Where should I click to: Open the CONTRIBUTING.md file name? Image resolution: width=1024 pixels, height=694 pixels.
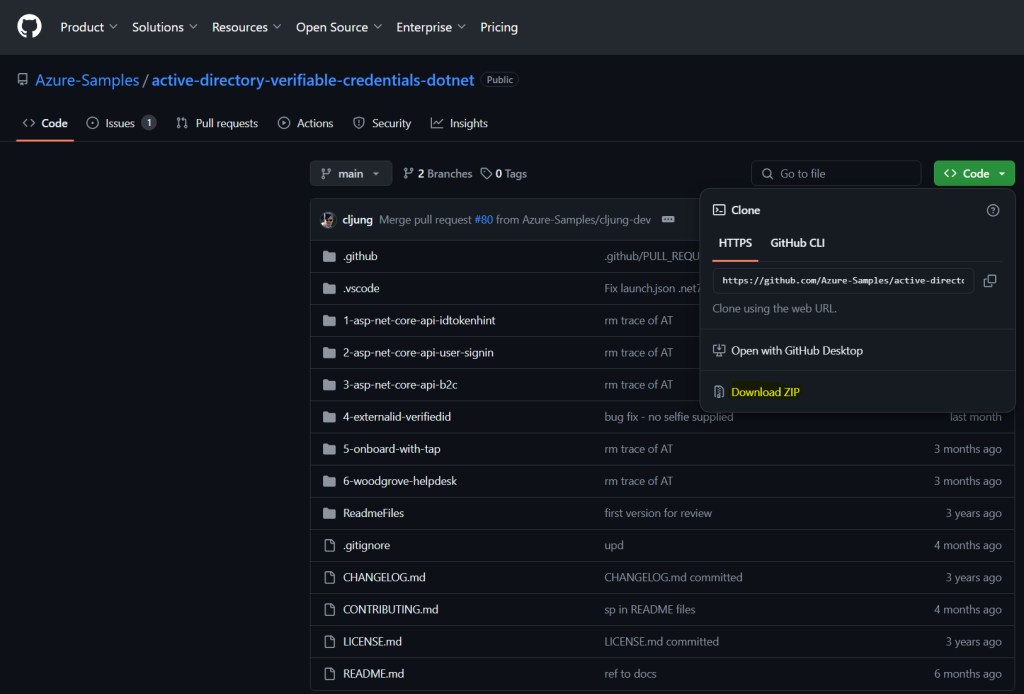point(391,609)
